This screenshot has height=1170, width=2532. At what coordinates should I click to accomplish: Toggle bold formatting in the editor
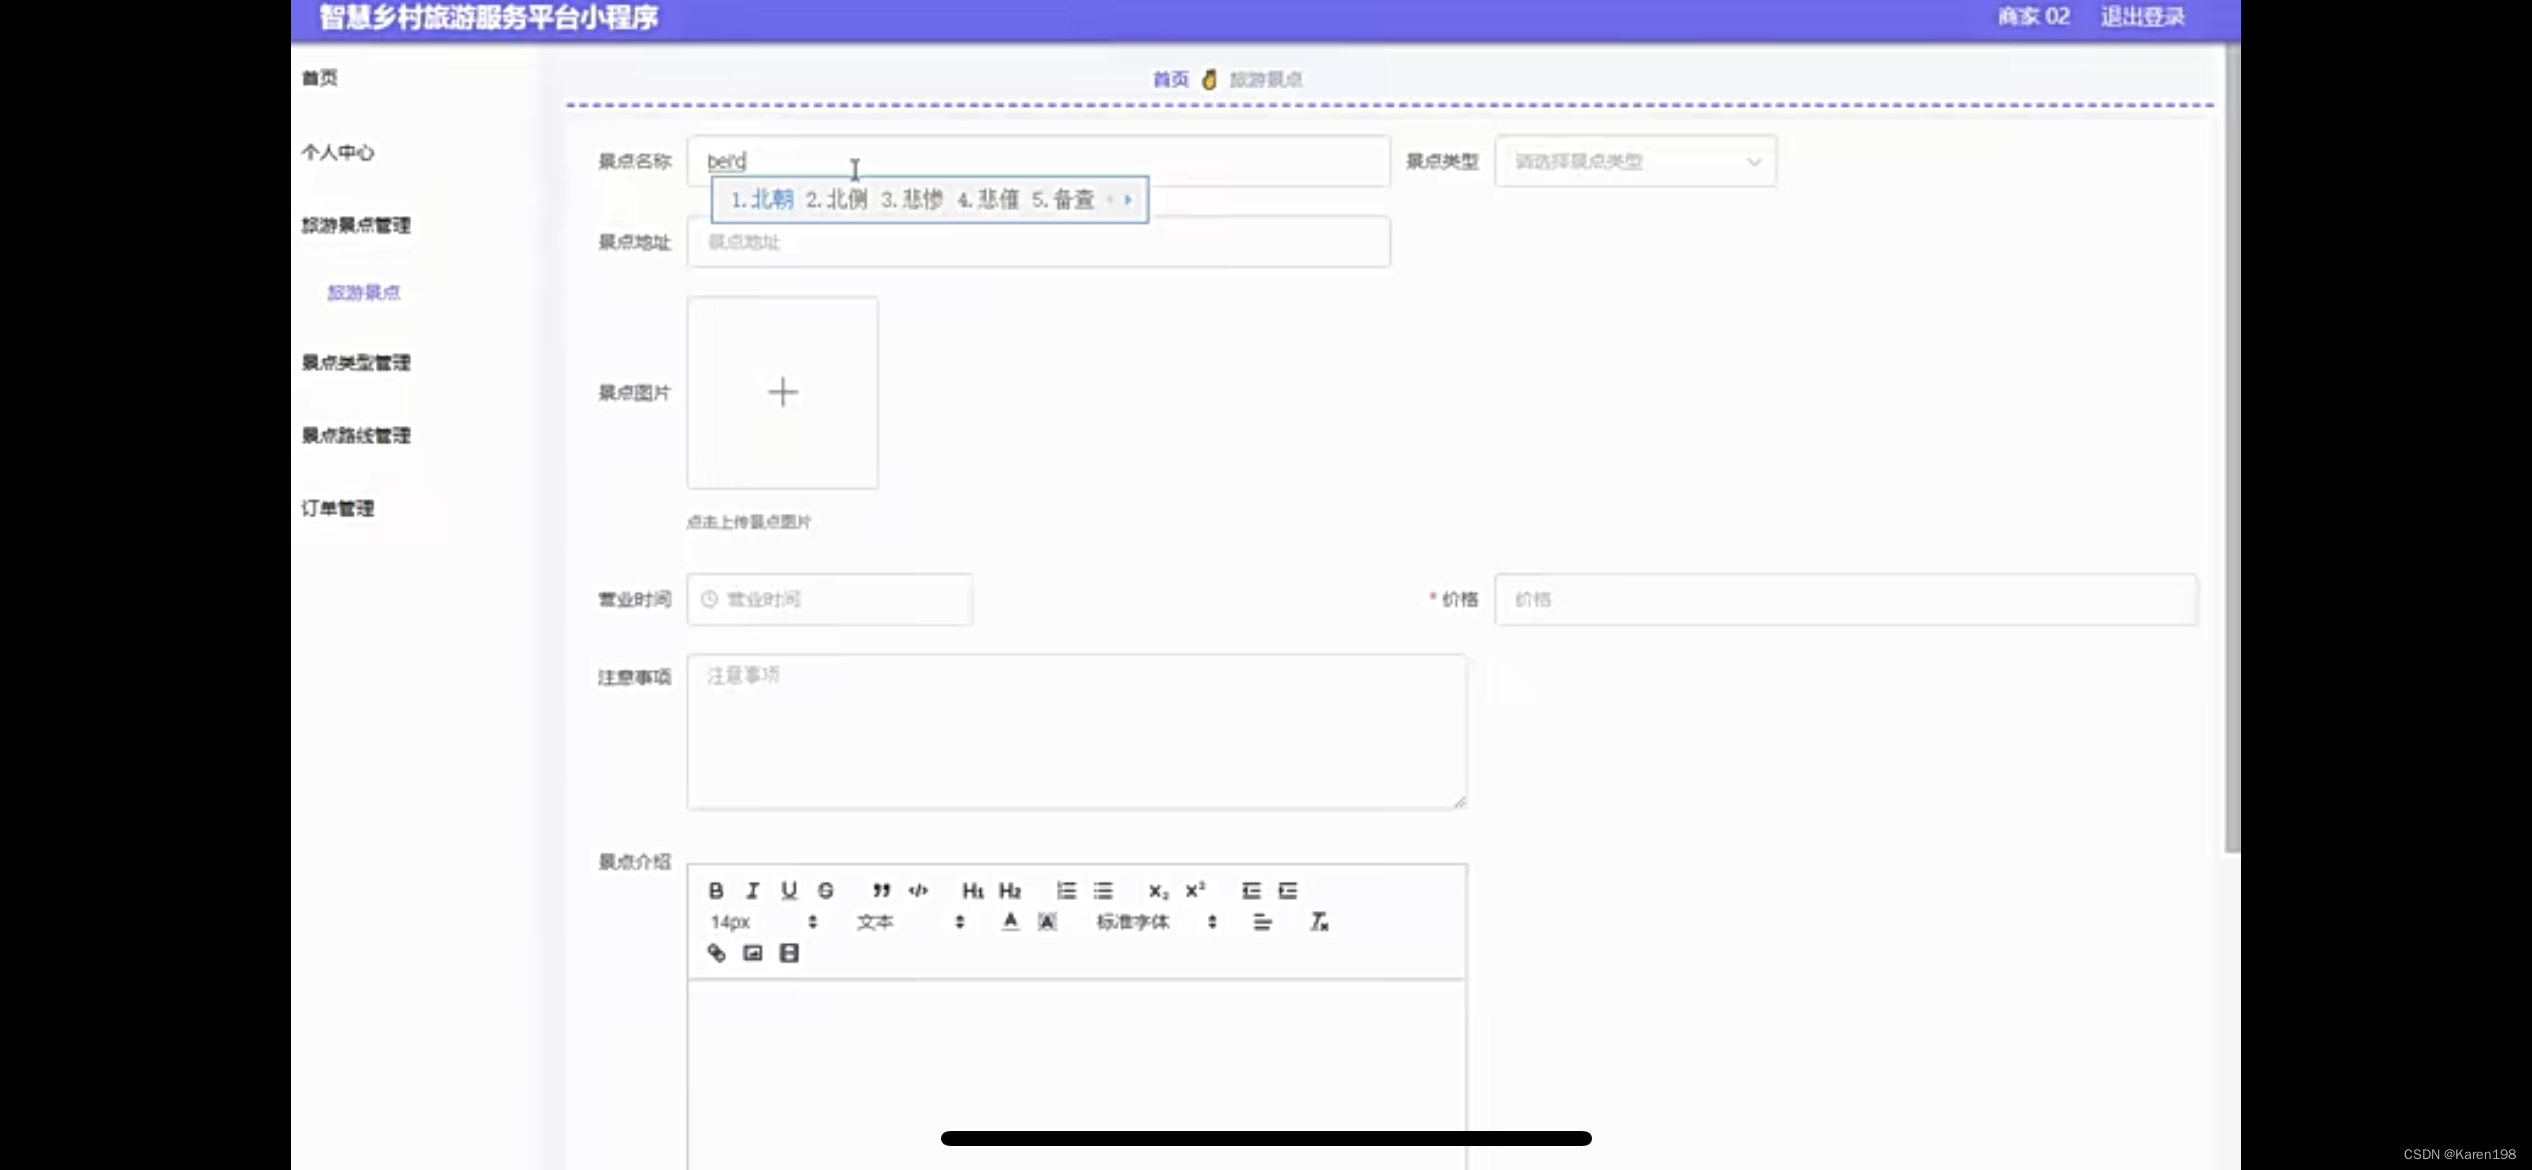point(716,890)
